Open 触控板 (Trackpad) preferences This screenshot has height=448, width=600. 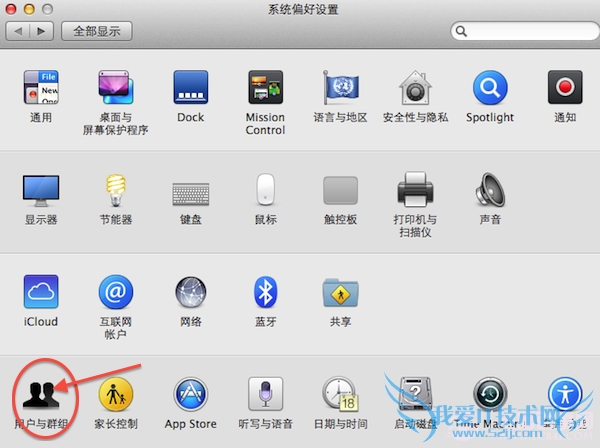coord(341,190)
